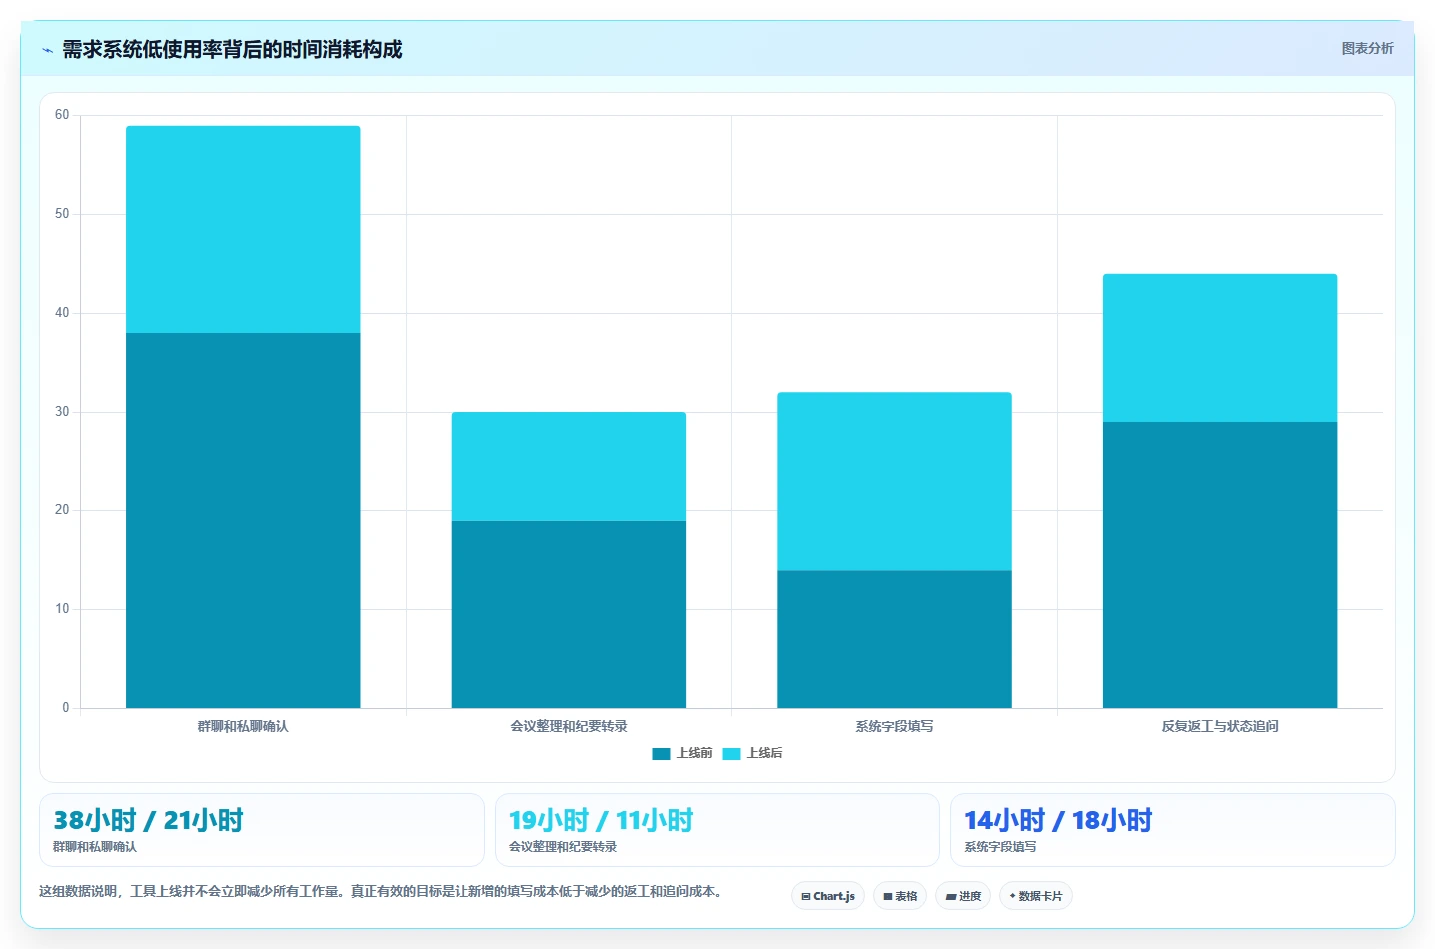Viewport: 1435px width, 949px height.
Task: Click the 19小时 / 11小时 card value
Action: click(601, 820)
